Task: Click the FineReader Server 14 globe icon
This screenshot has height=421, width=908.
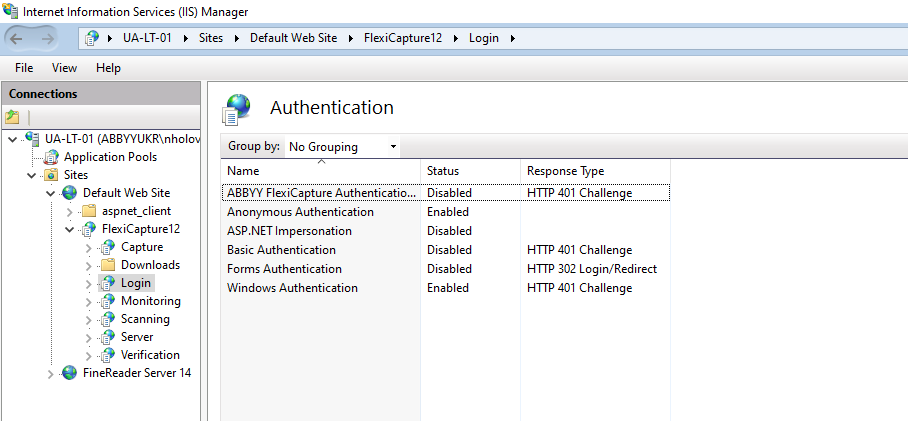Action: point(70,373)
